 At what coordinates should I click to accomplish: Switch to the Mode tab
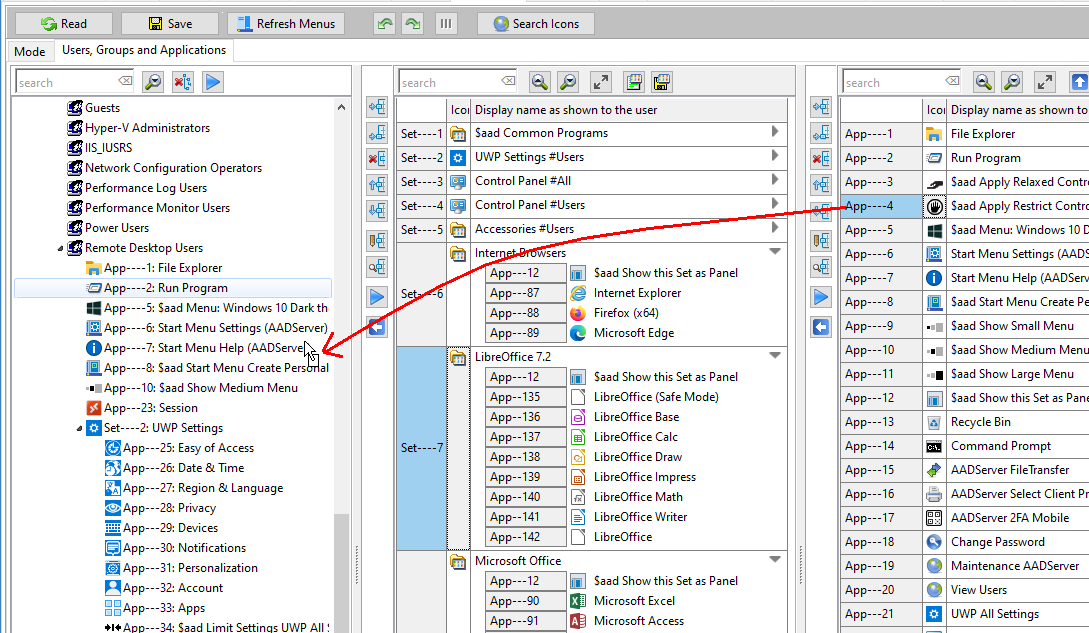coord(29,51)
